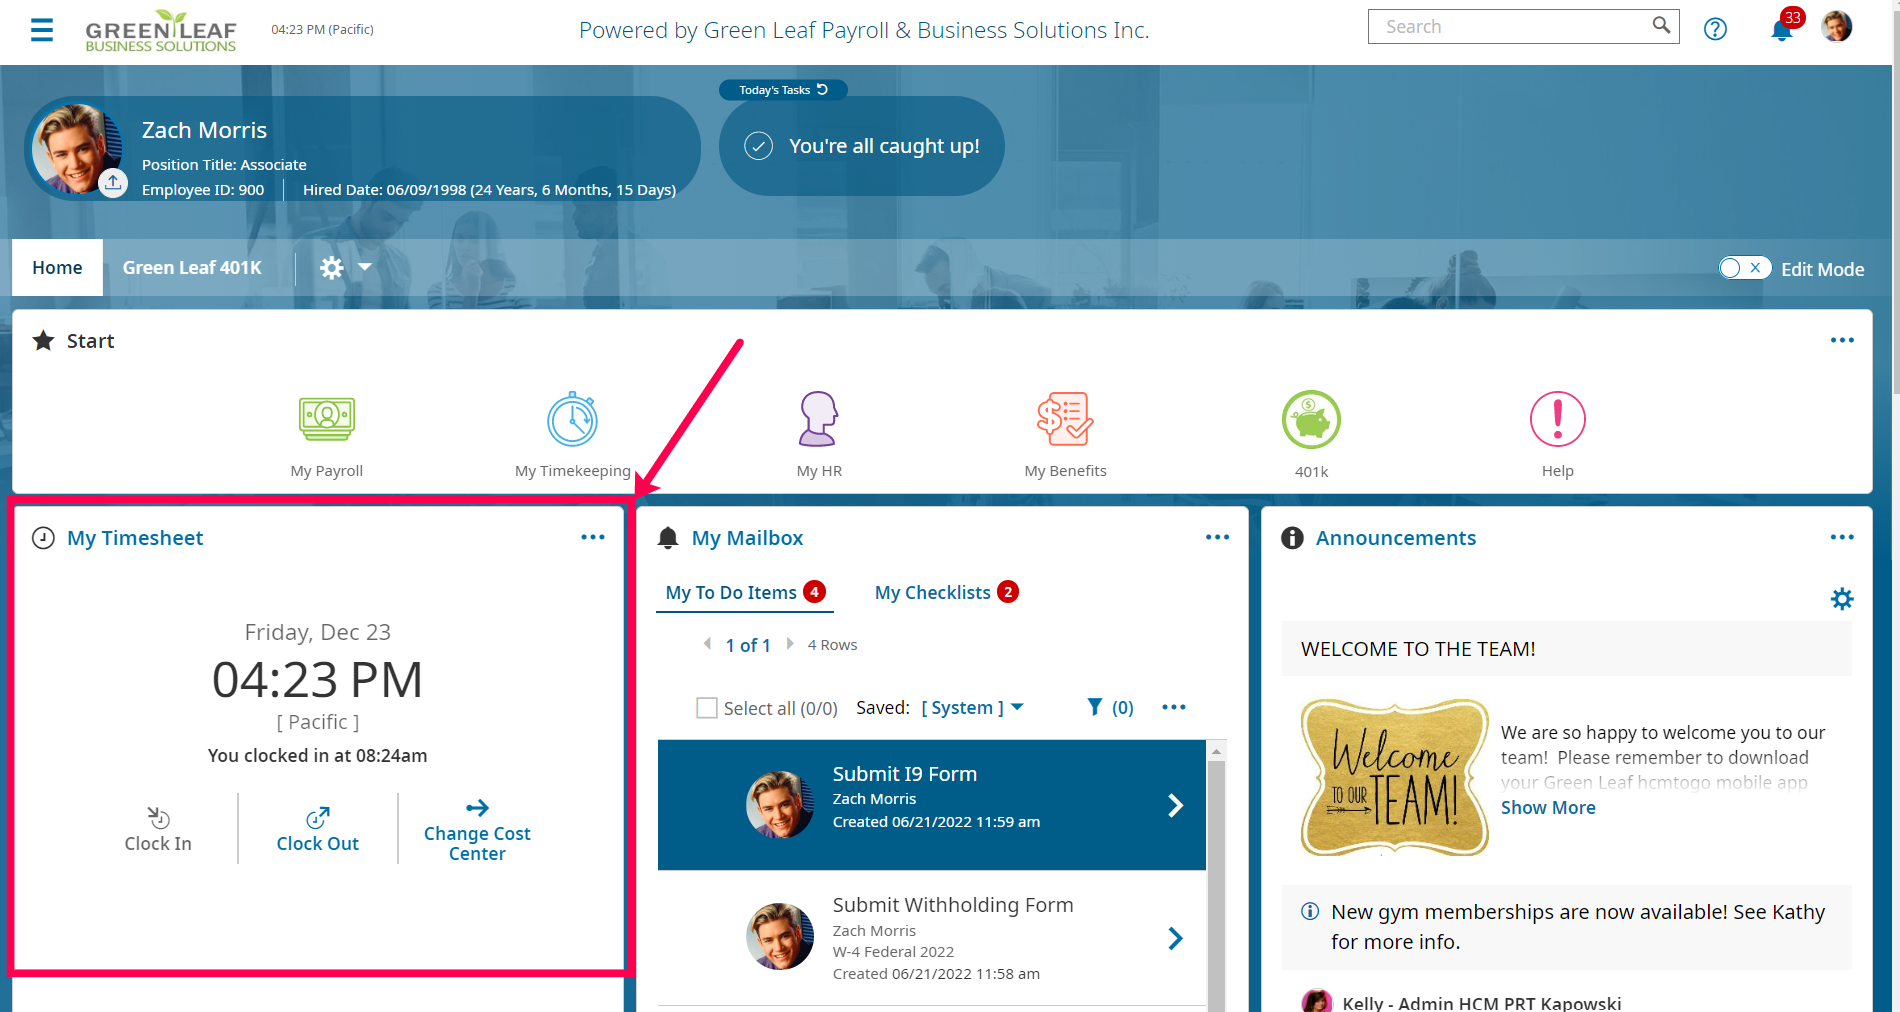Viewport: 1900px width, 1012px height.
Task: Toggle Edit Mode switch
Action: click(x=1745, y=268)
